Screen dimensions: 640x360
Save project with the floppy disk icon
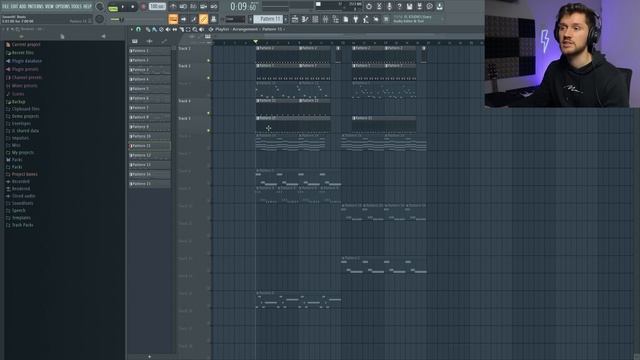pyautogui.click(x=409, y=7)
